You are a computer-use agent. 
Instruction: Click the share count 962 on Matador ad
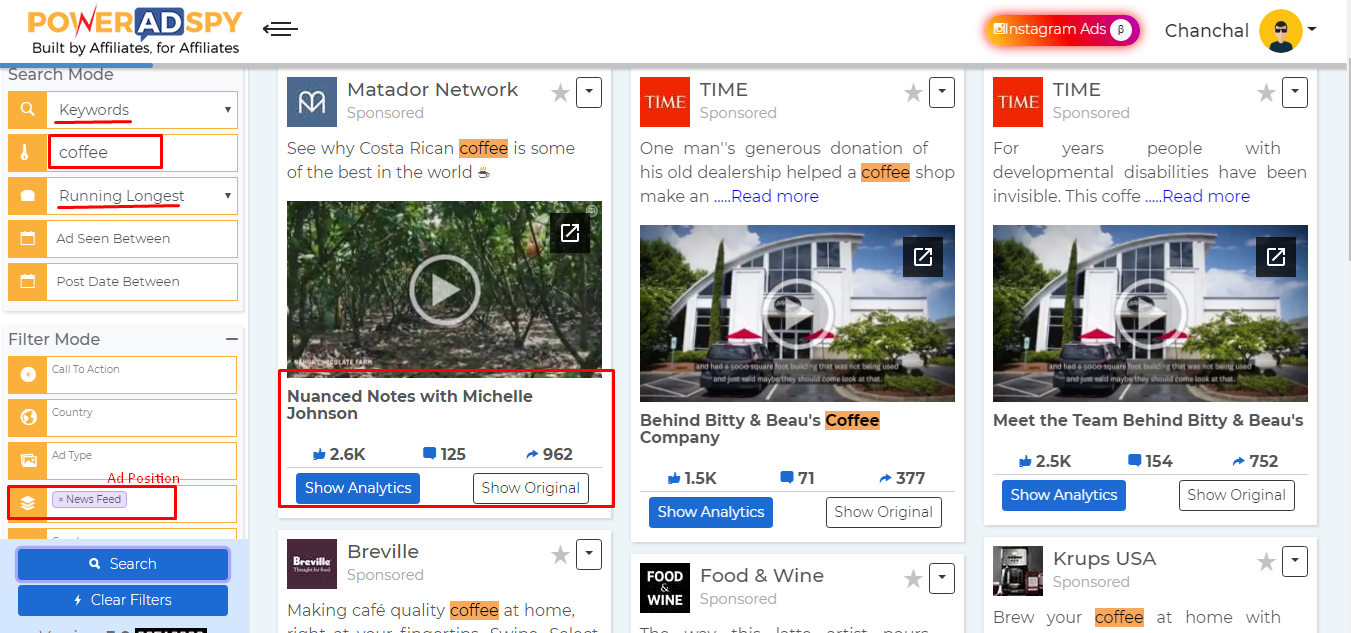point(549,454)
